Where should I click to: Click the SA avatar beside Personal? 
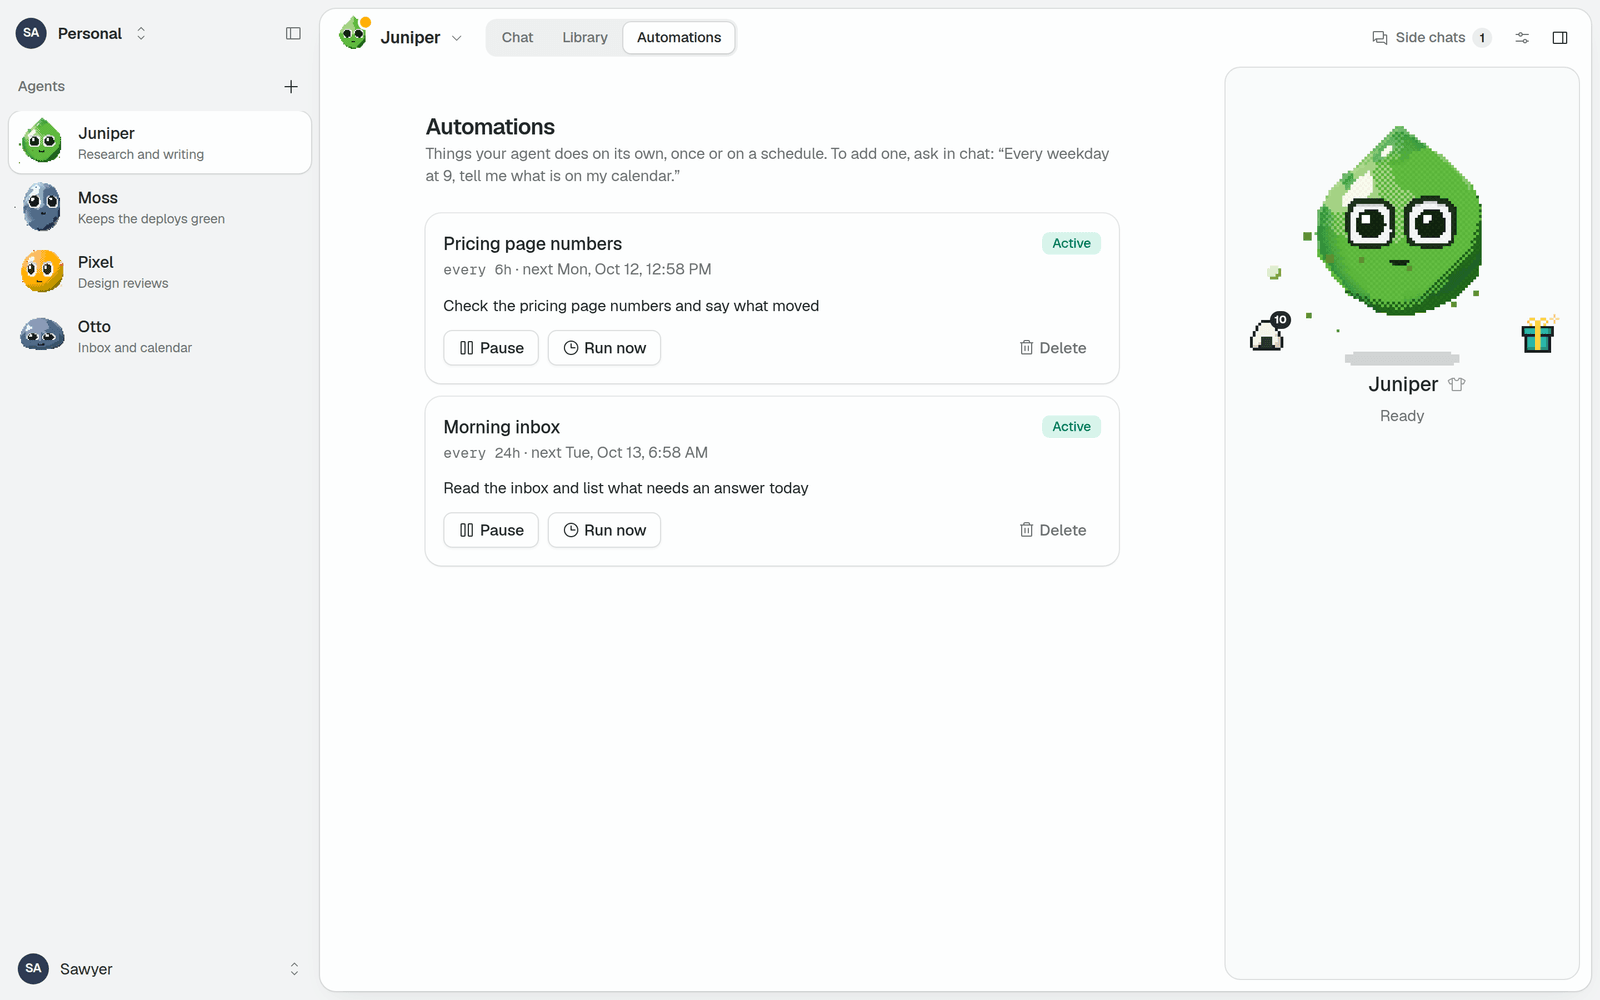click(x=31, y=33)
